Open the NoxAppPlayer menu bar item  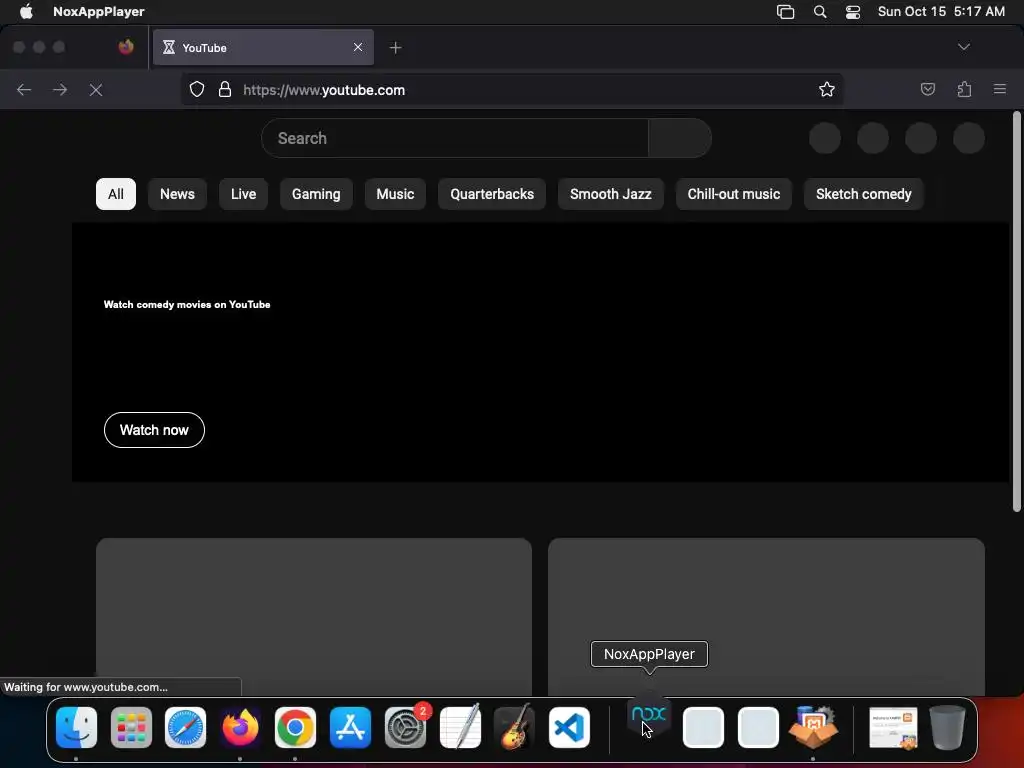99,11
